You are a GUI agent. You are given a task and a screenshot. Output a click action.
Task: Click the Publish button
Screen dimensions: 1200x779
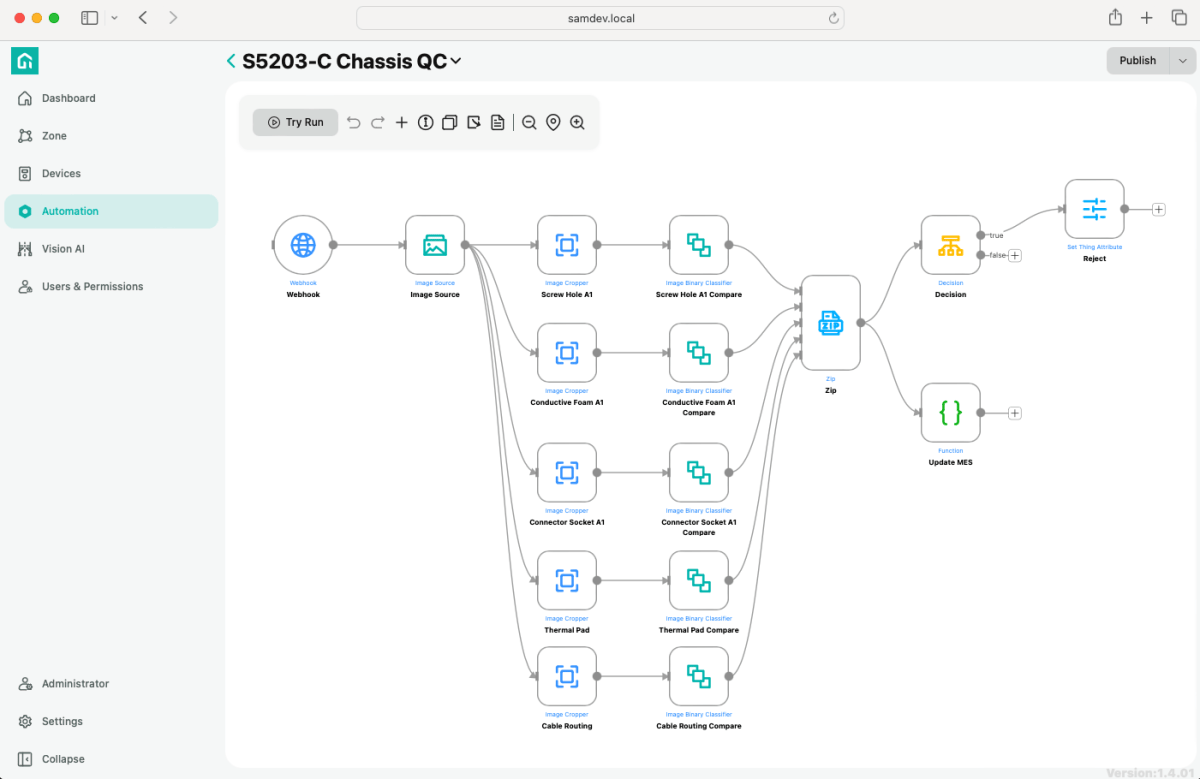[1138, 60]
